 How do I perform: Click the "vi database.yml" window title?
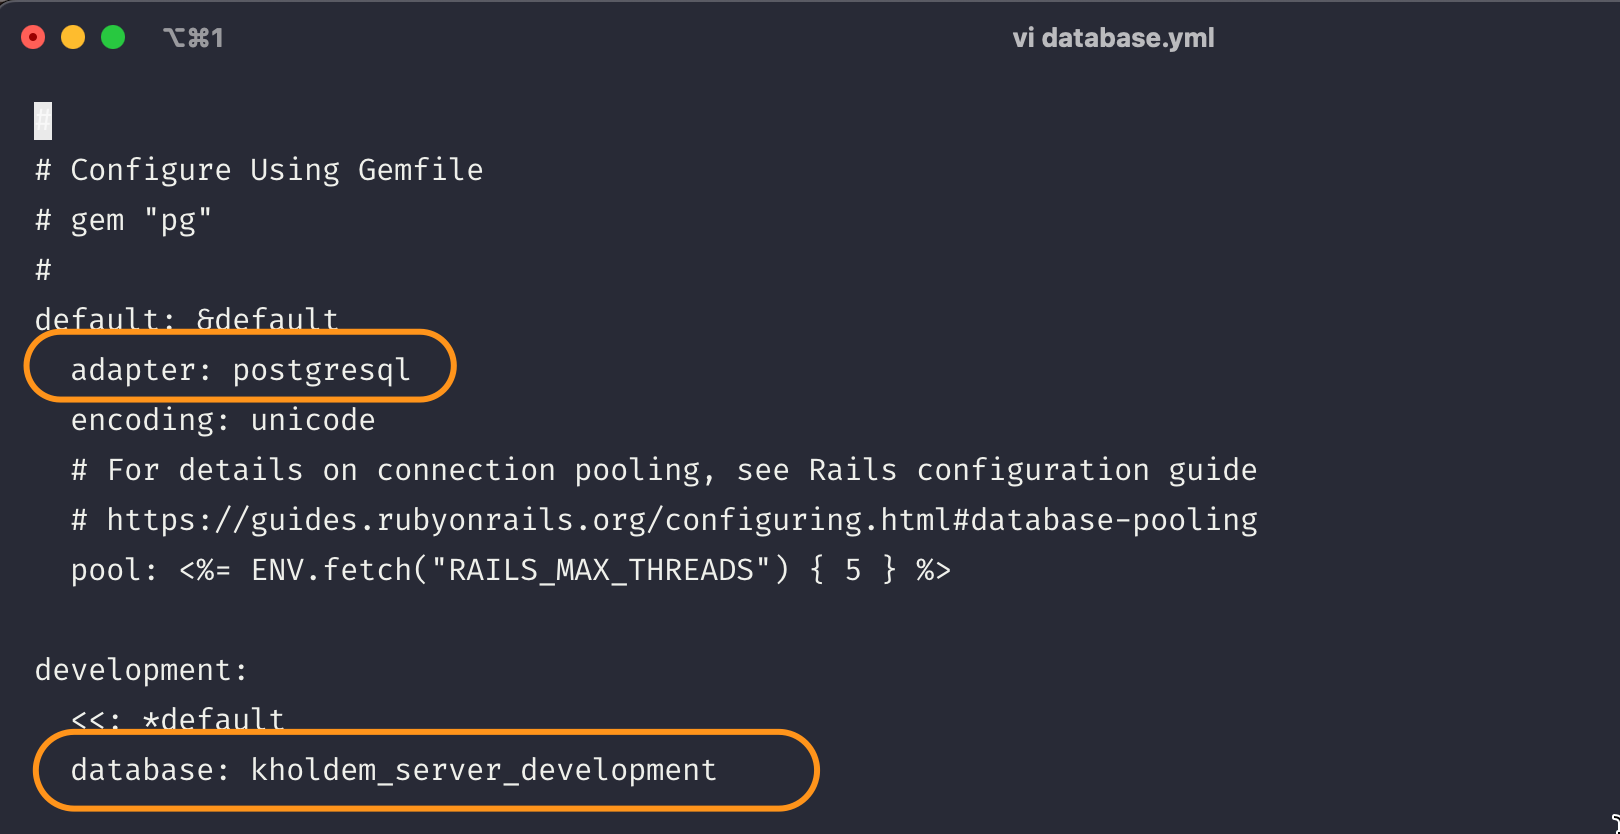1113,38
